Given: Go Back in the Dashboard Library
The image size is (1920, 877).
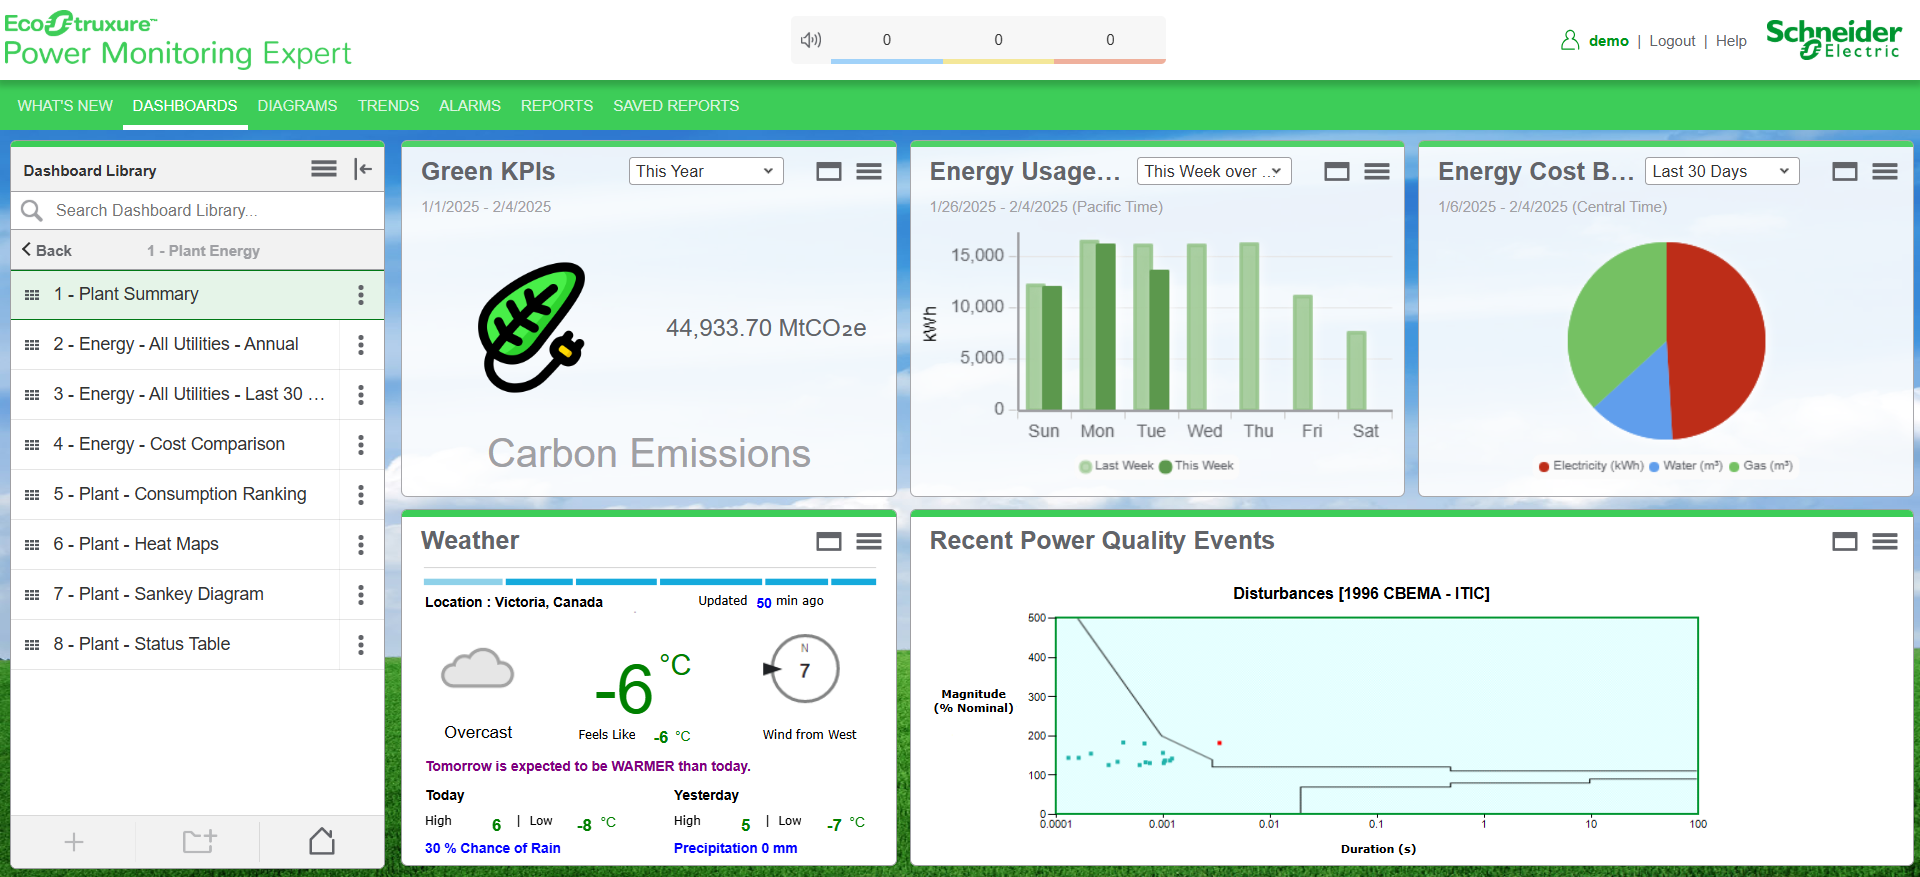Looking at the screenshot, I should tap(47, 251).
